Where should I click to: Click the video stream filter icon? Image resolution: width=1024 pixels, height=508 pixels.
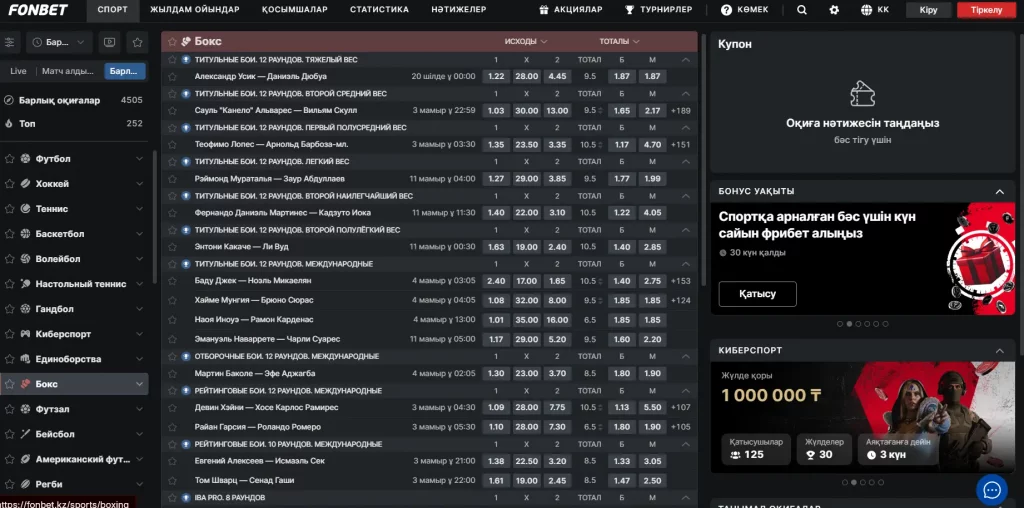(110, 42)
